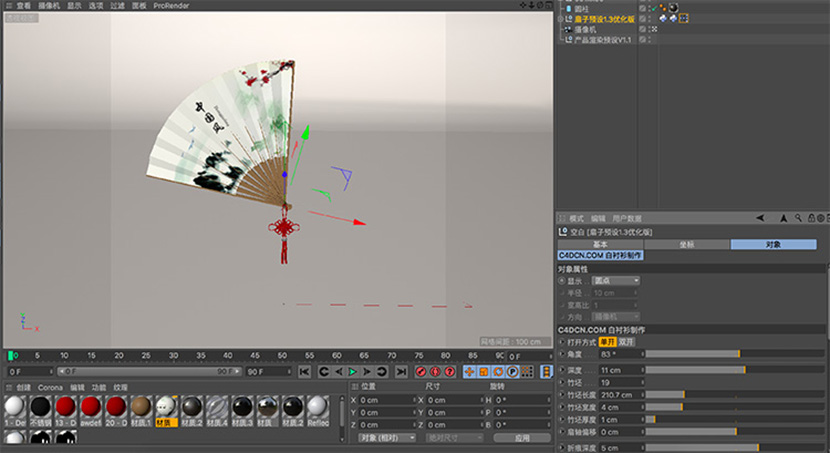Select the 不锈钢 black material ball
Image resolution: width=830 pixels, height=453 pixels.
point(40,407)
